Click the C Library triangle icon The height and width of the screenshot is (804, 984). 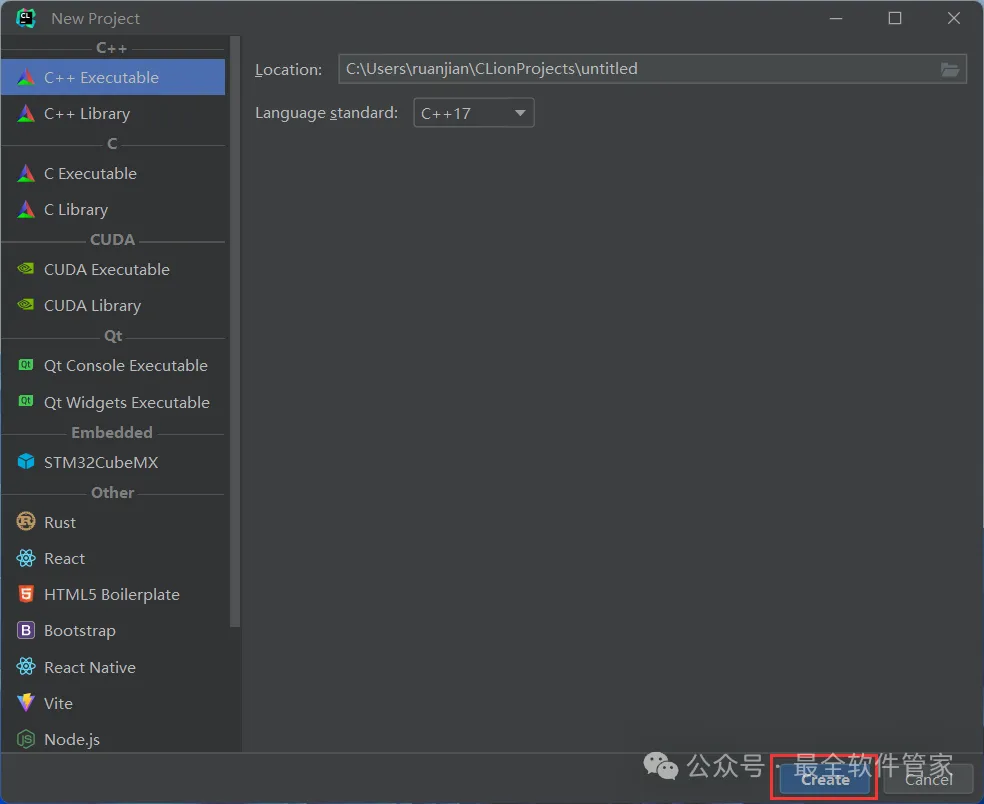tap(26, 210)
